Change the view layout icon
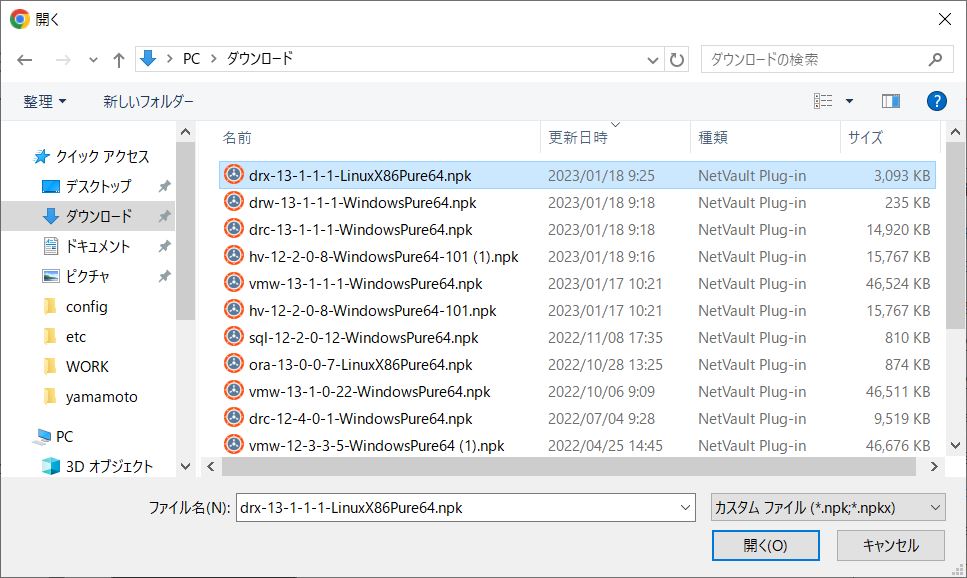Screen dimensions: 967x578 tap(823, 101)
